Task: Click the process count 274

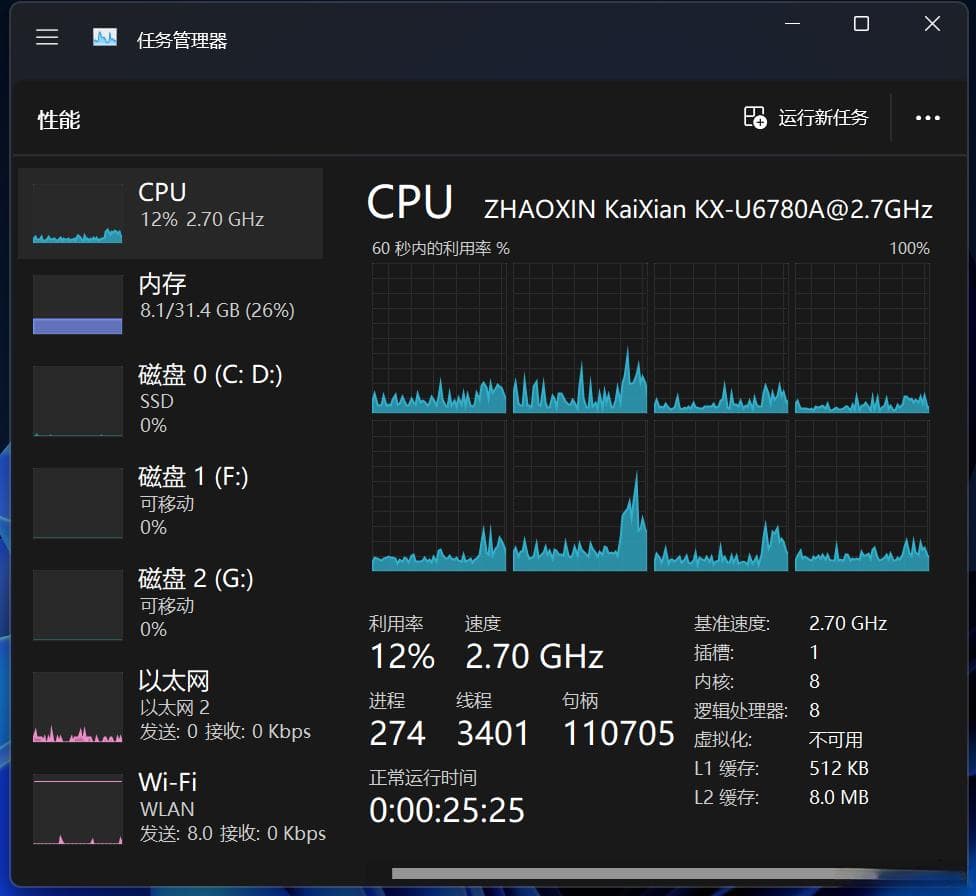Action: pyautogui.click(x=397, y=733)
